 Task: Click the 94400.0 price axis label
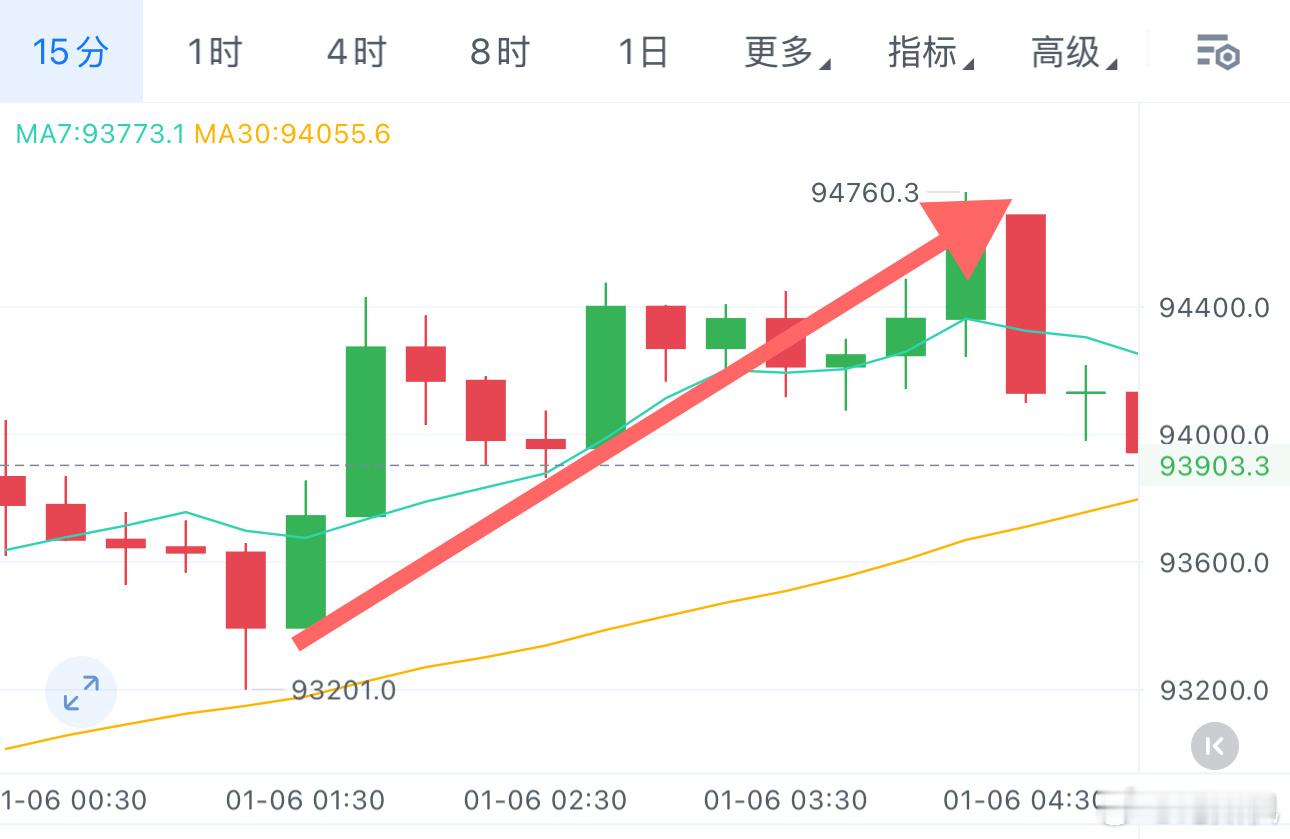coord(1213,308)
